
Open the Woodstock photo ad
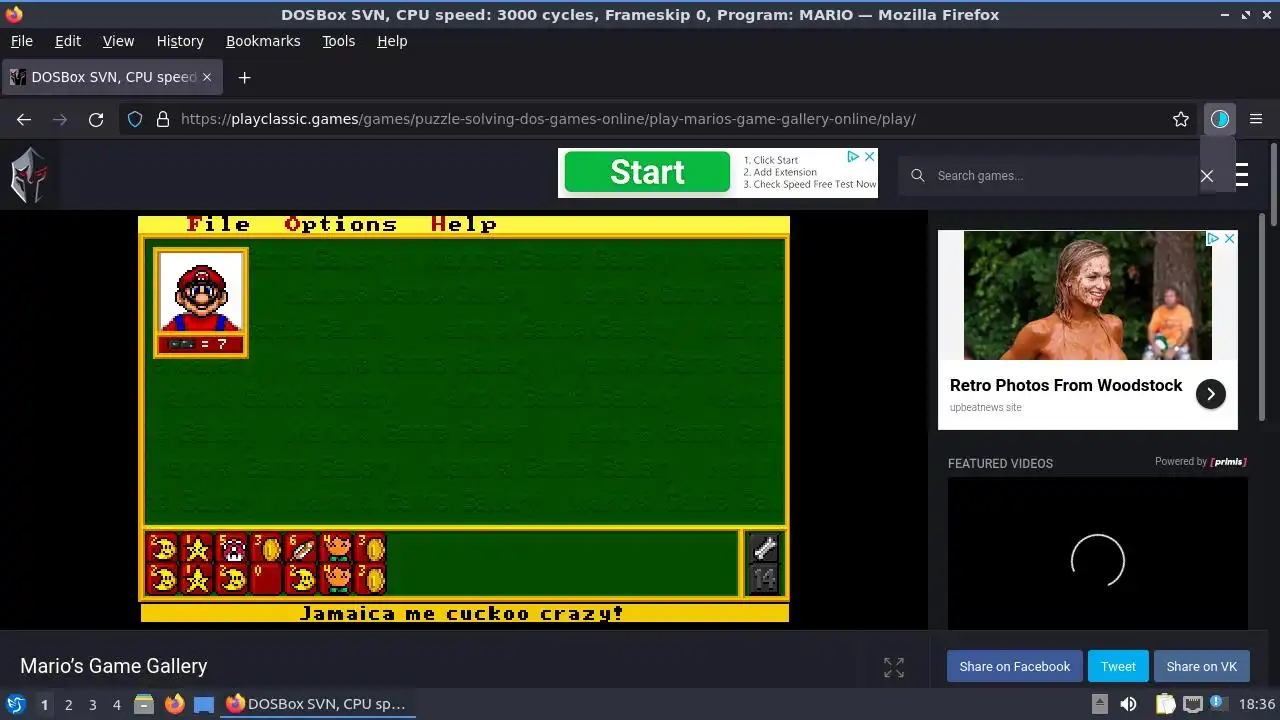point(1088,295)
